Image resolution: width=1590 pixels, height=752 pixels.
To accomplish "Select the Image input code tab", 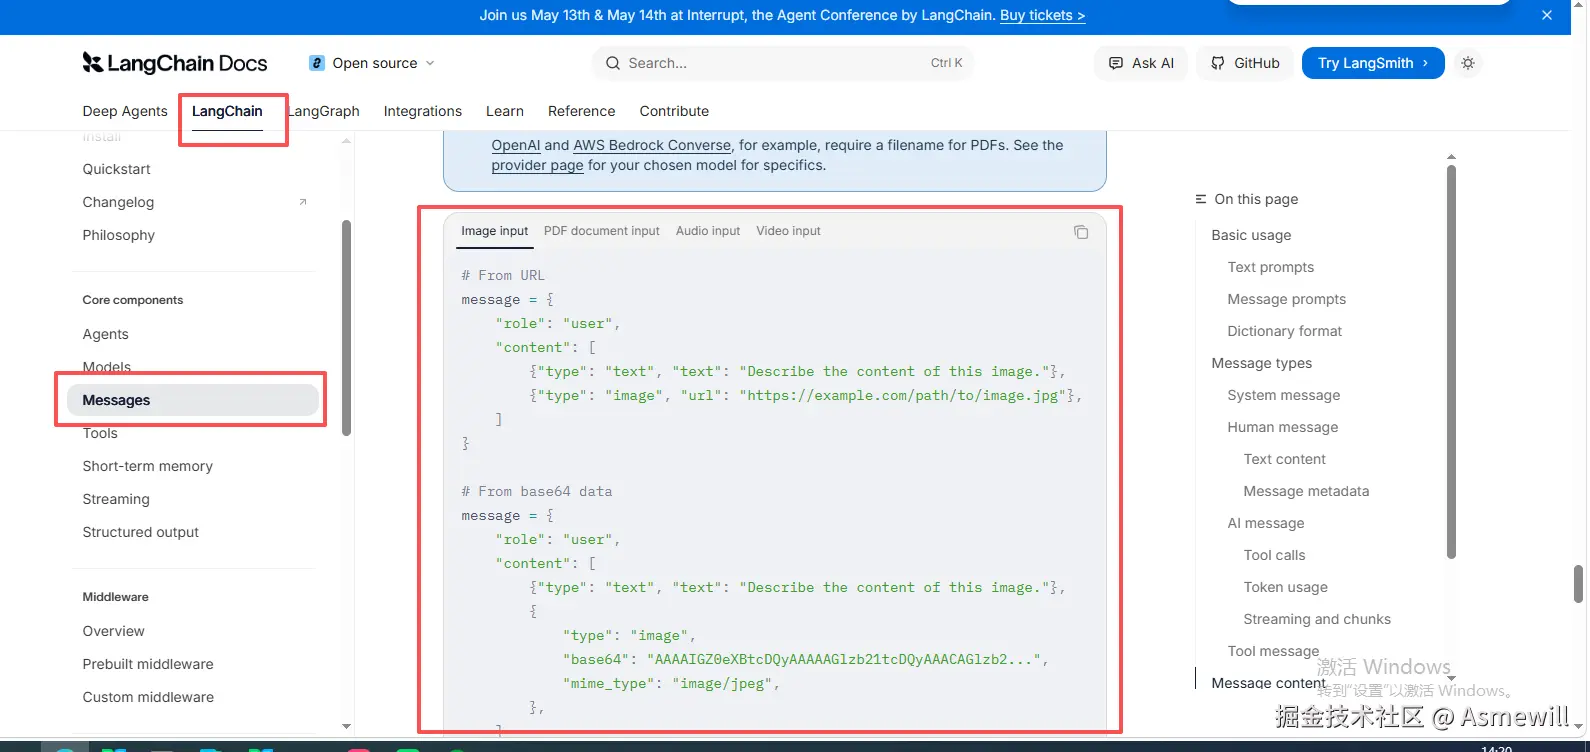I will 494,231.
